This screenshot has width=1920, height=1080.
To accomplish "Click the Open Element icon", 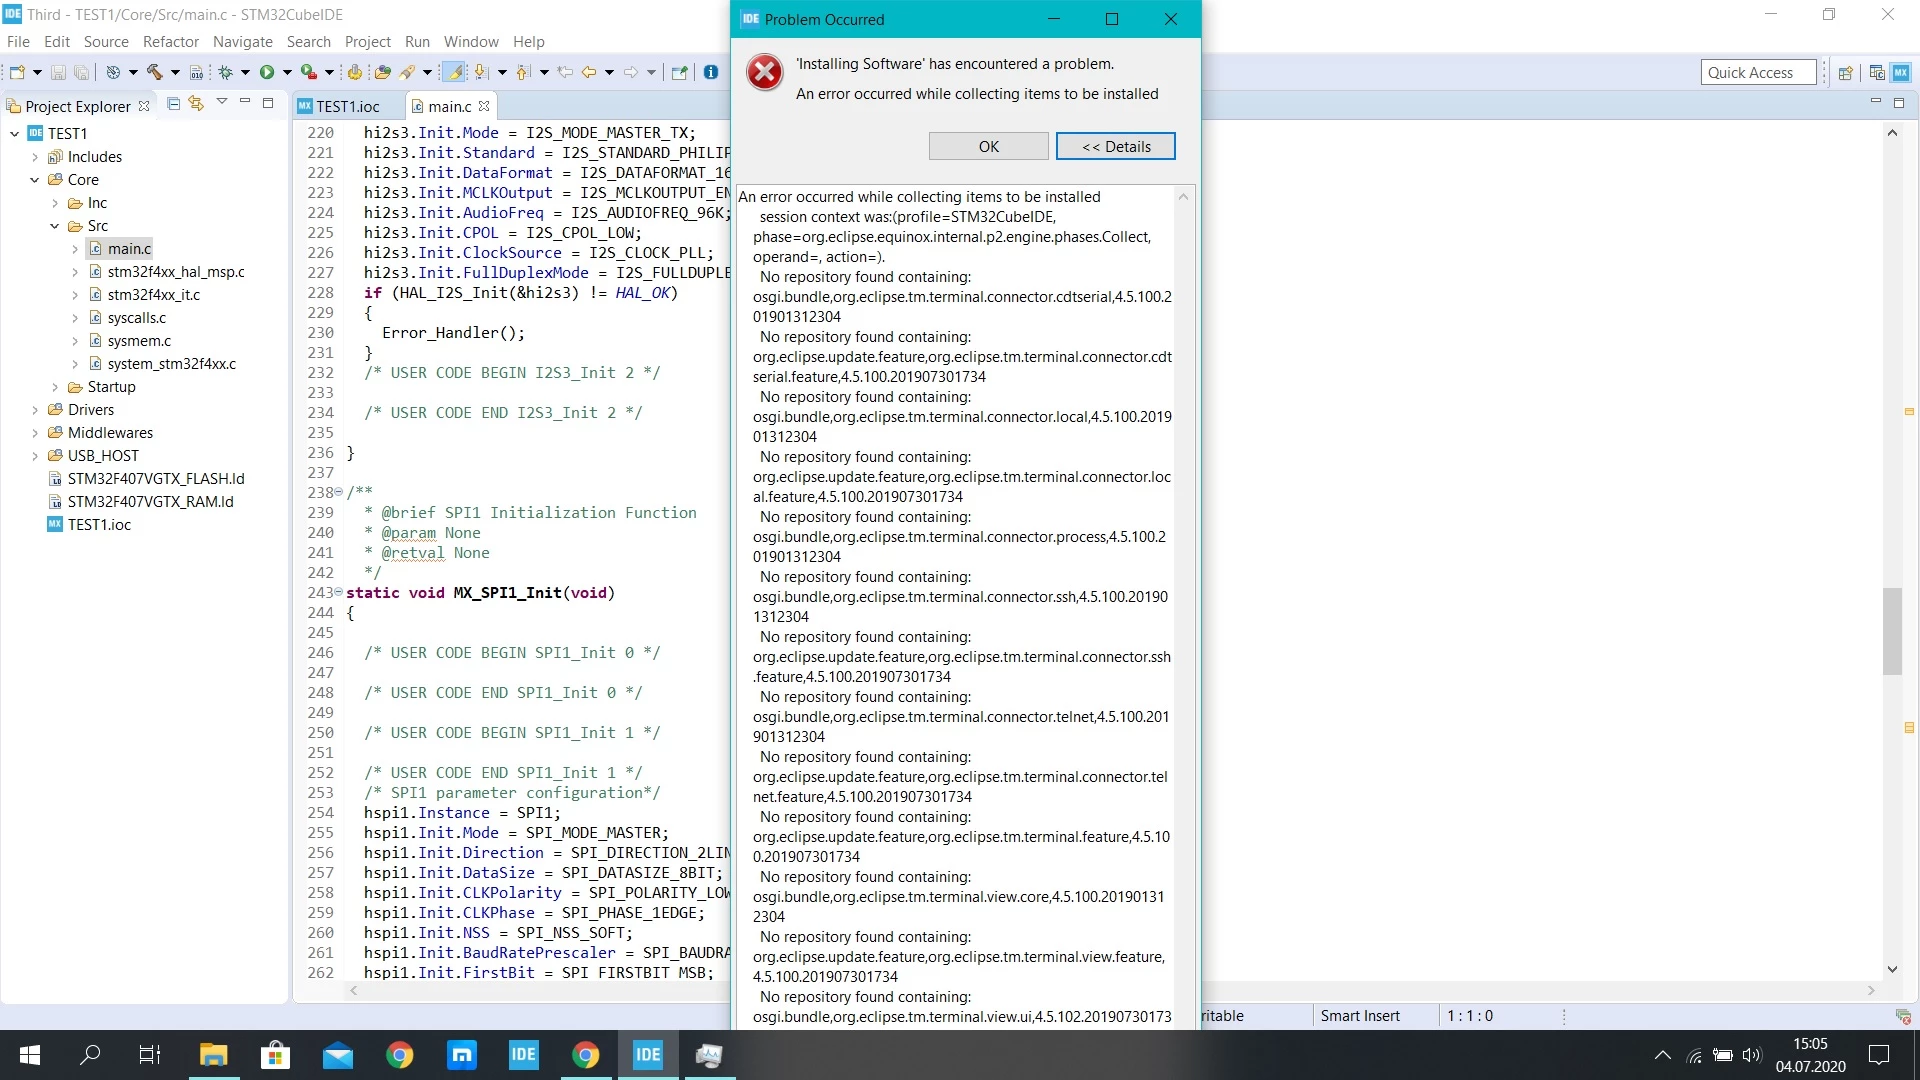I will [382, 72].
